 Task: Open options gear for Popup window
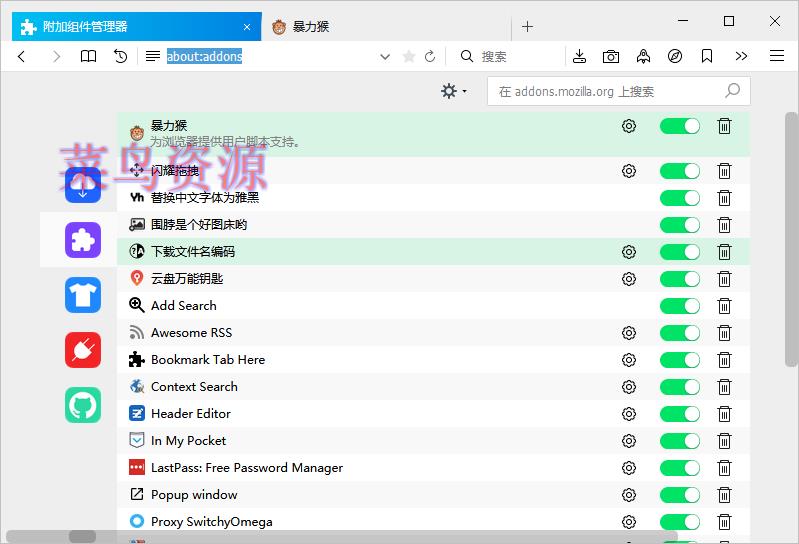pyautogui.click(x=629, y=495)
